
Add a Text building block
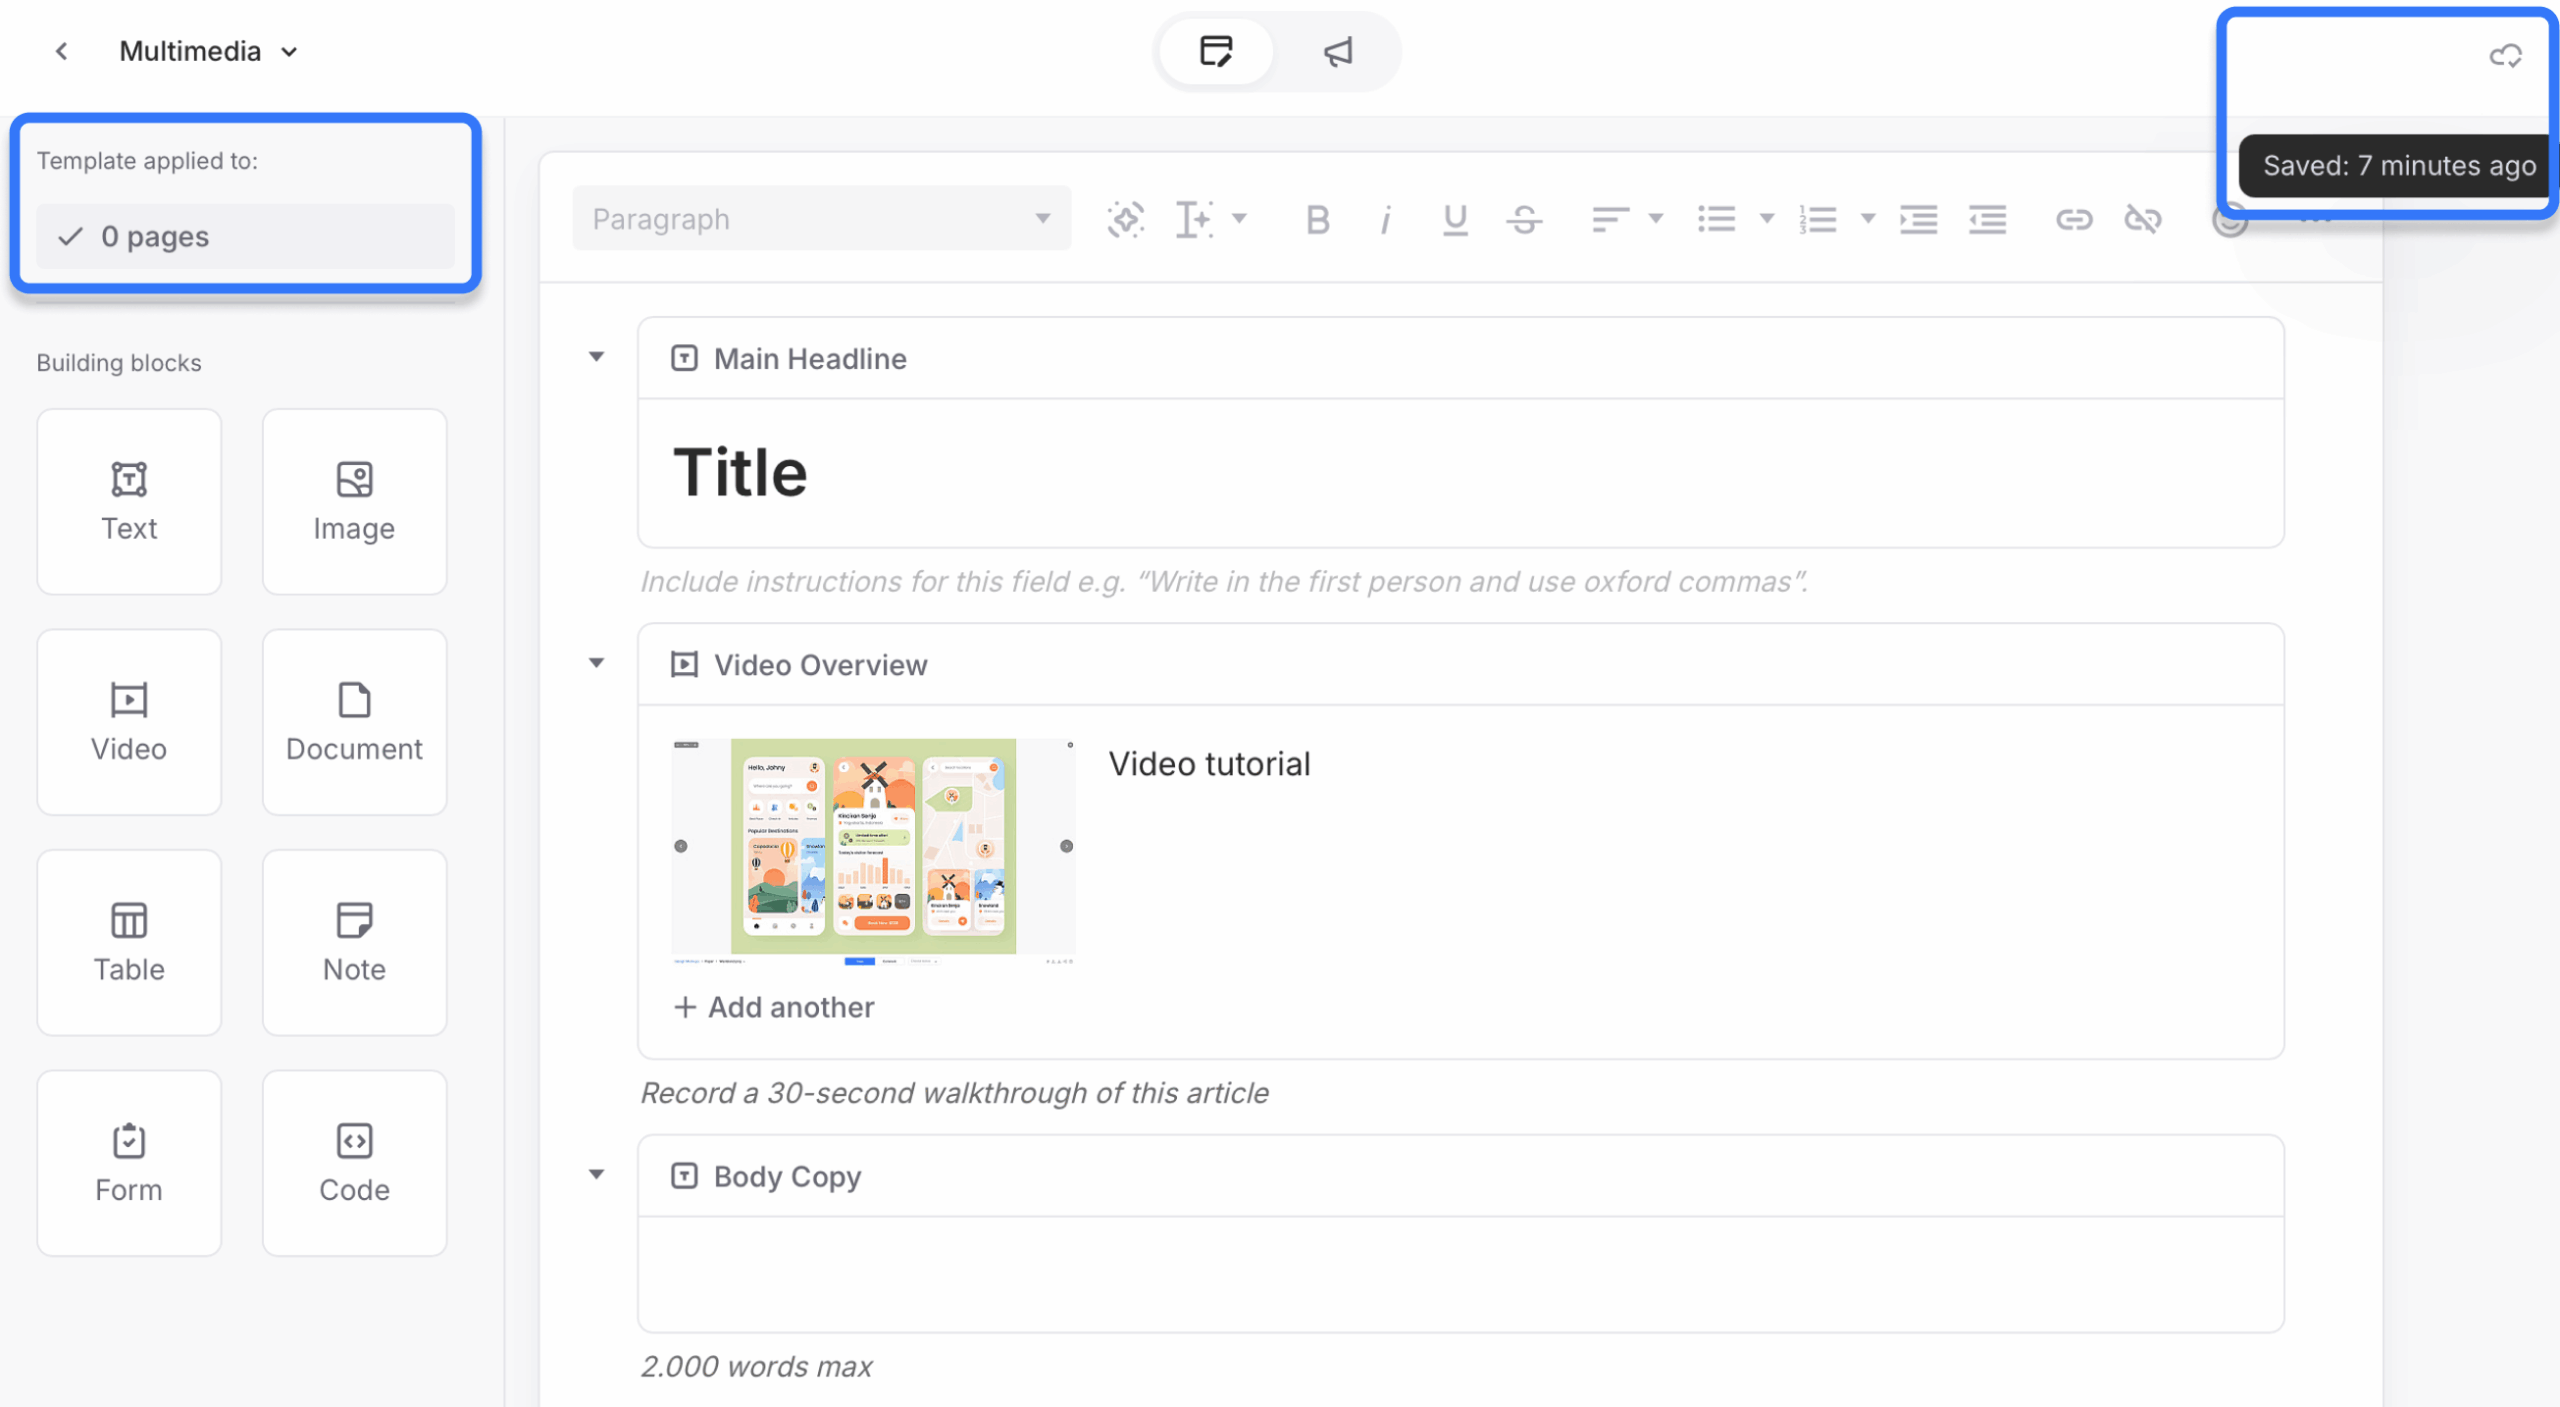(x=129, y=502)
